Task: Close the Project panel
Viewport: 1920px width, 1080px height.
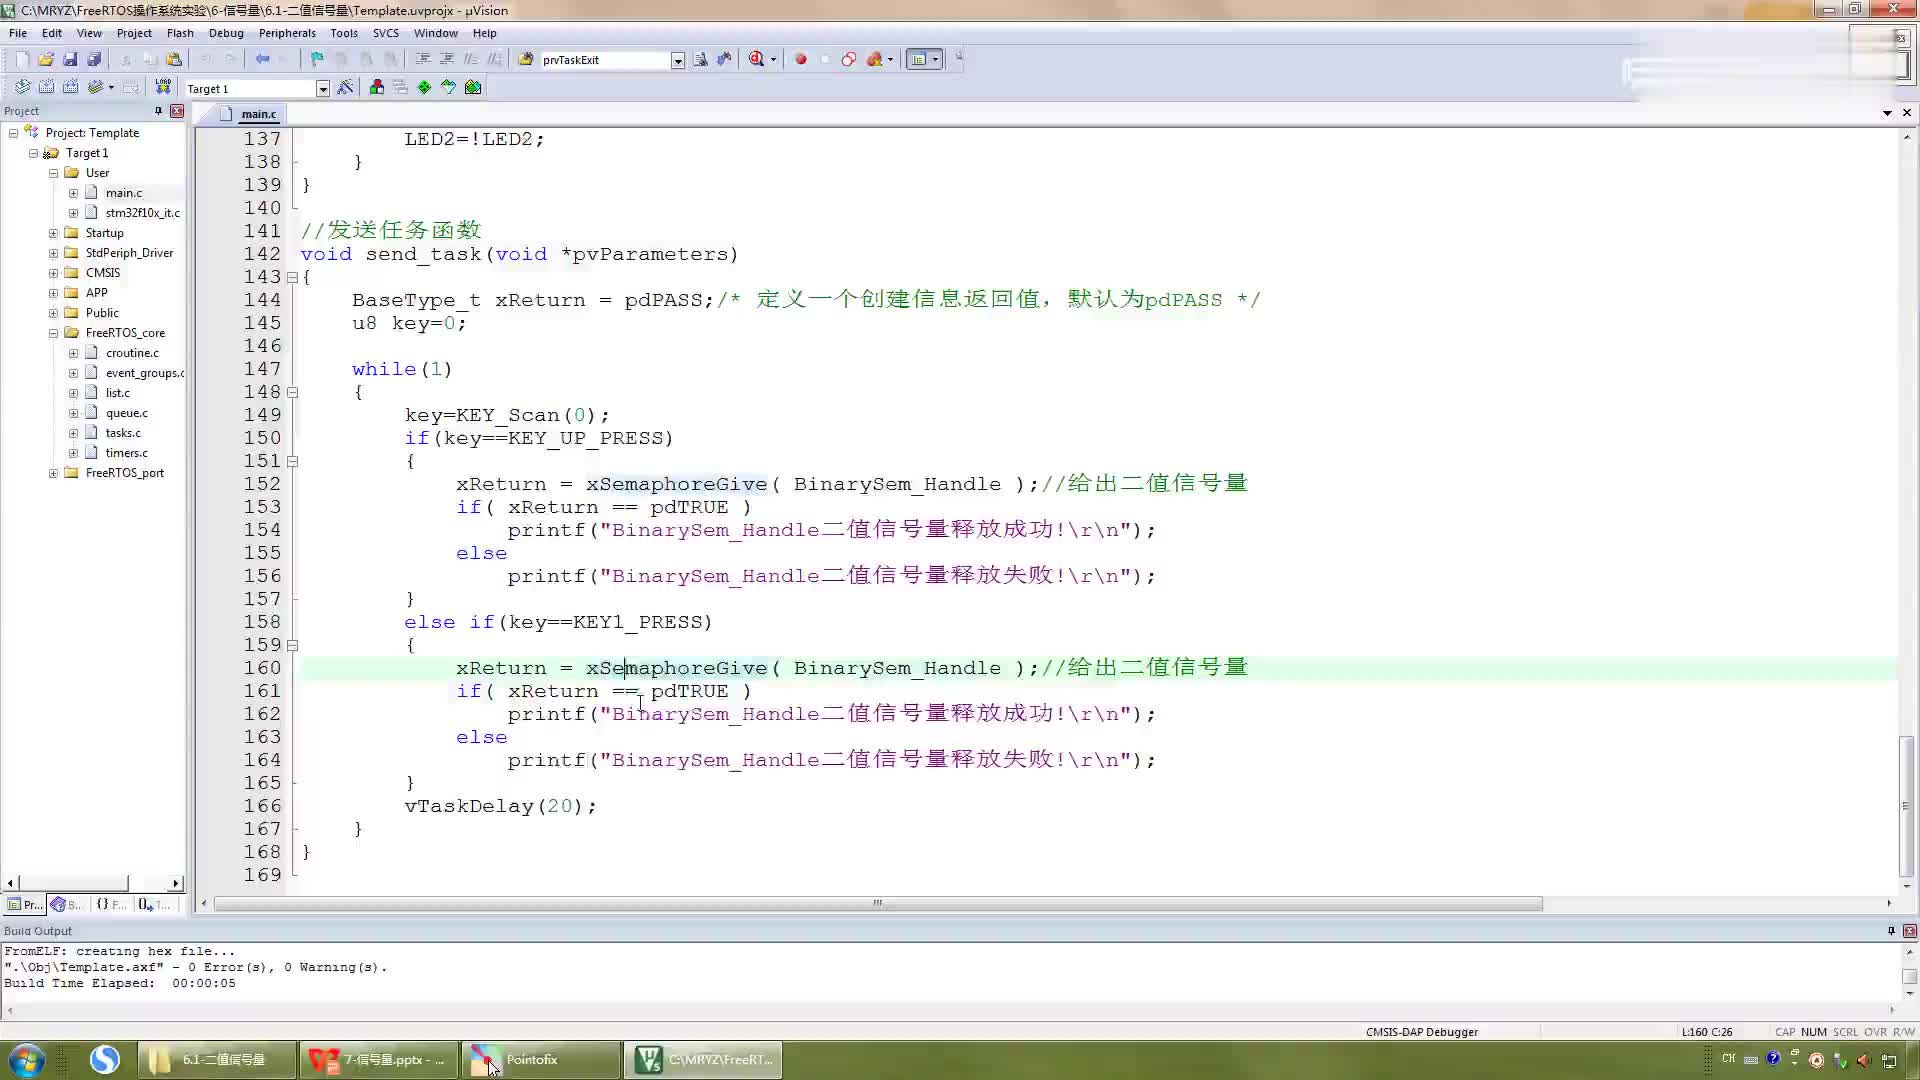Action: pyautogui.click(x=177, y=111)
